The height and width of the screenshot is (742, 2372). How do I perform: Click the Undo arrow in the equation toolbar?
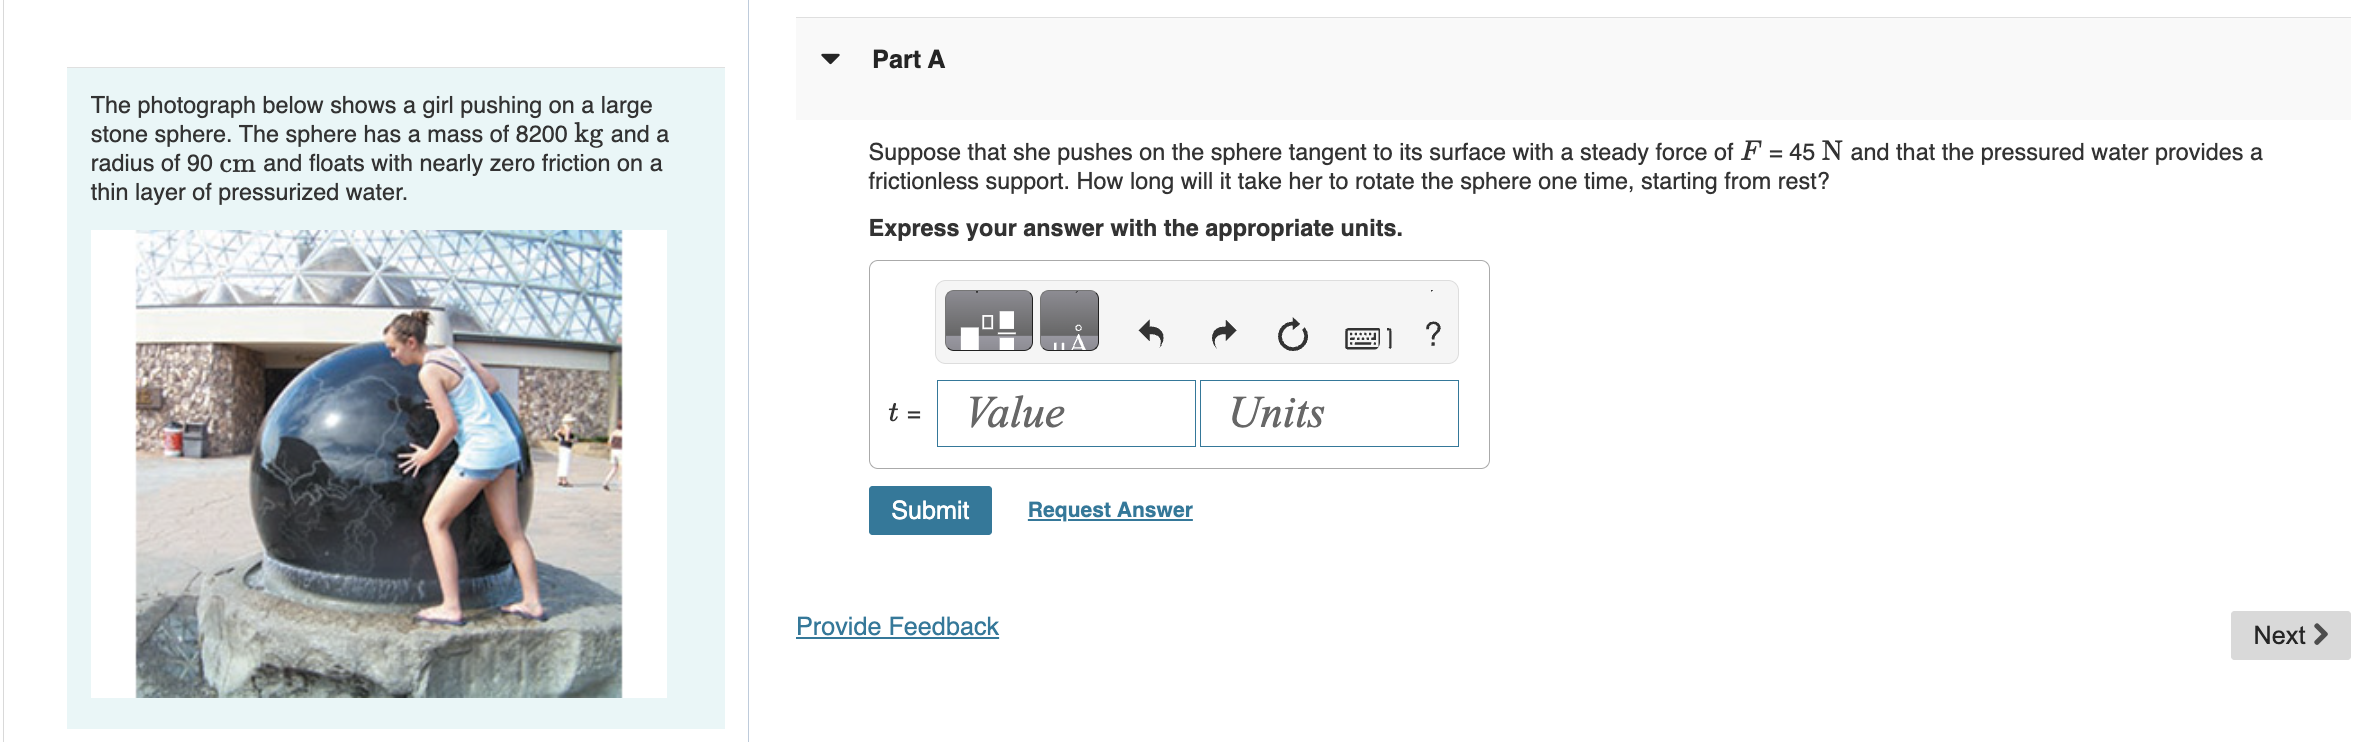click(1150, 335)
